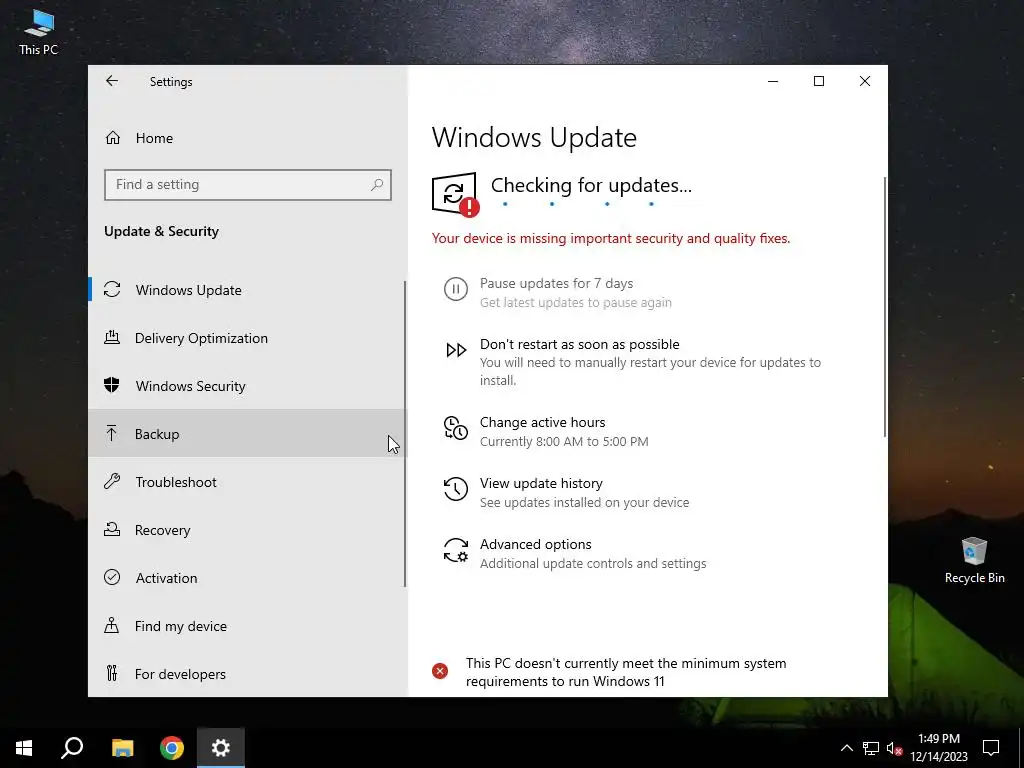Open Windows Security page
Image resolution: width=1024 pixels, height=768 pixels.
coord(247,385)
